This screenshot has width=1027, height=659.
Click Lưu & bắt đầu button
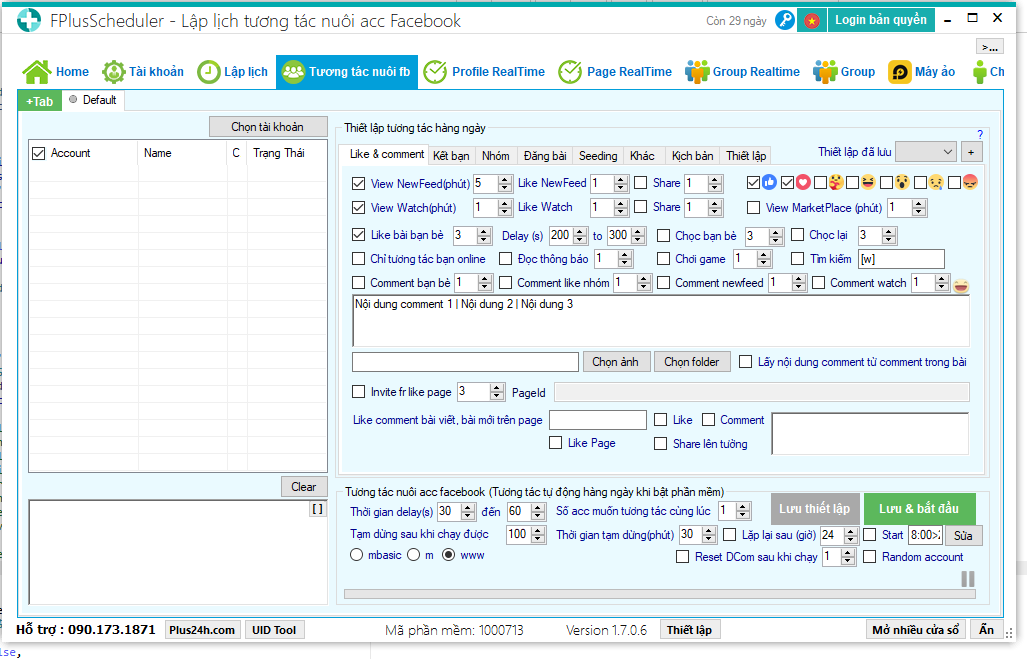(x=919, y=509)
